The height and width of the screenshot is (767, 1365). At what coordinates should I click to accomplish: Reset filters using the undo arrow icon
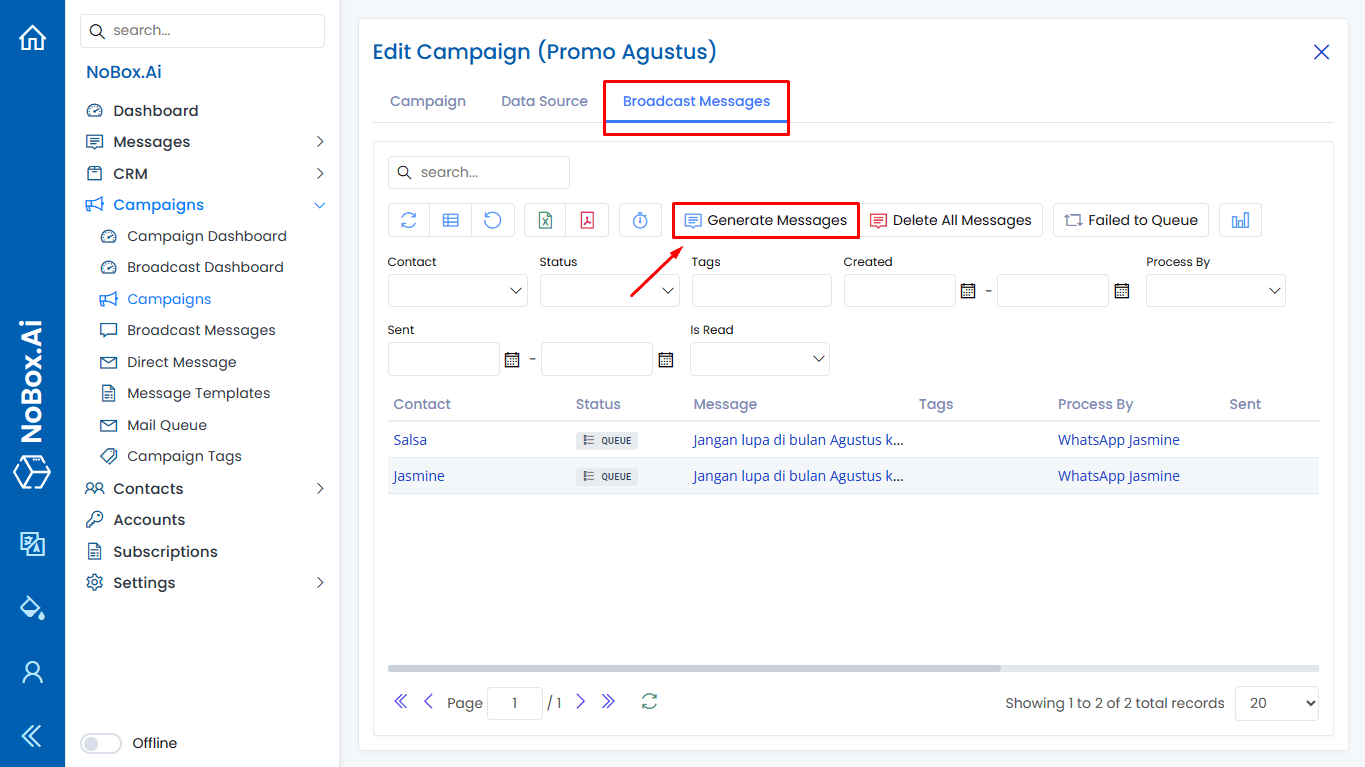point(492,219)
